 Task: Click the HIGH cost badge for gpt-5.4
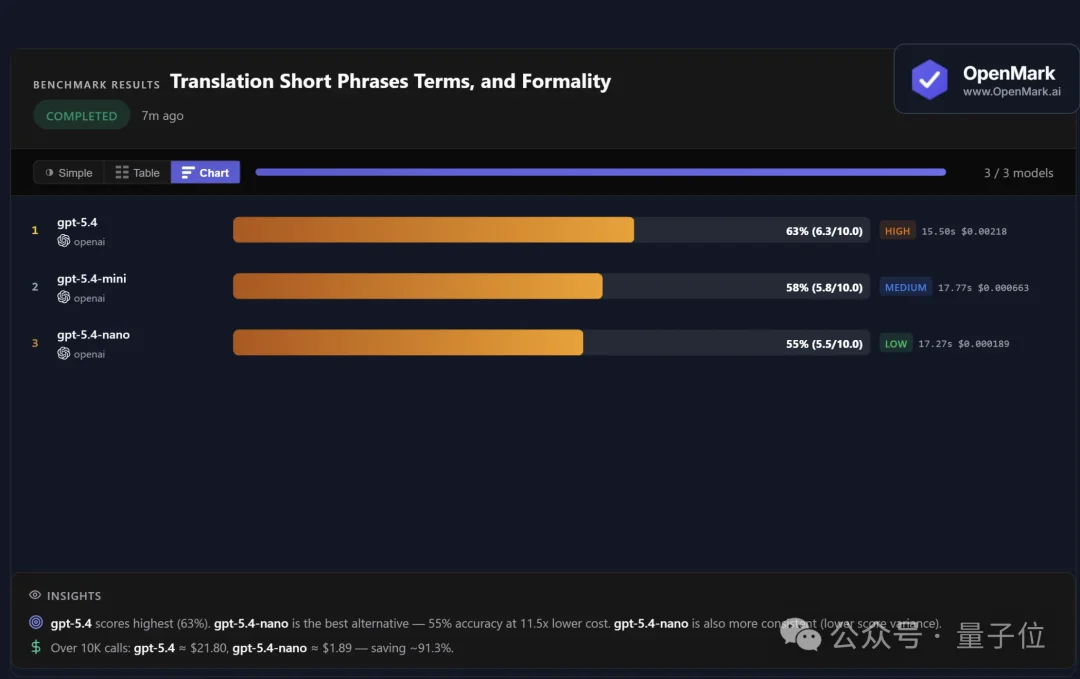point(897,231)
